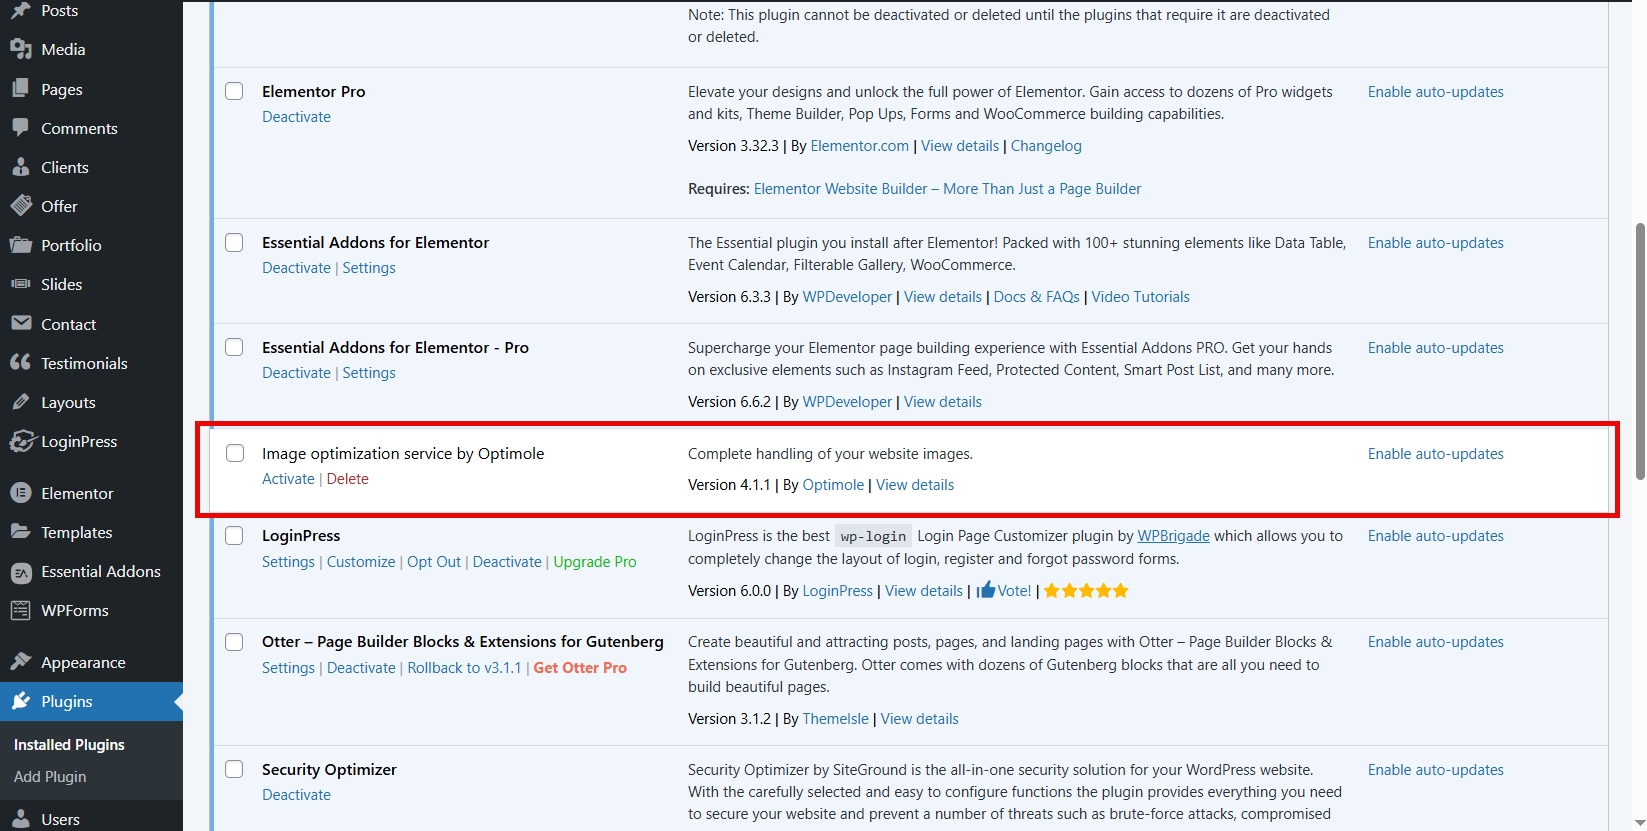Screen dimensions: 1647x831
Task: Click the Media icon in sidebar
Action: [21, 49]
